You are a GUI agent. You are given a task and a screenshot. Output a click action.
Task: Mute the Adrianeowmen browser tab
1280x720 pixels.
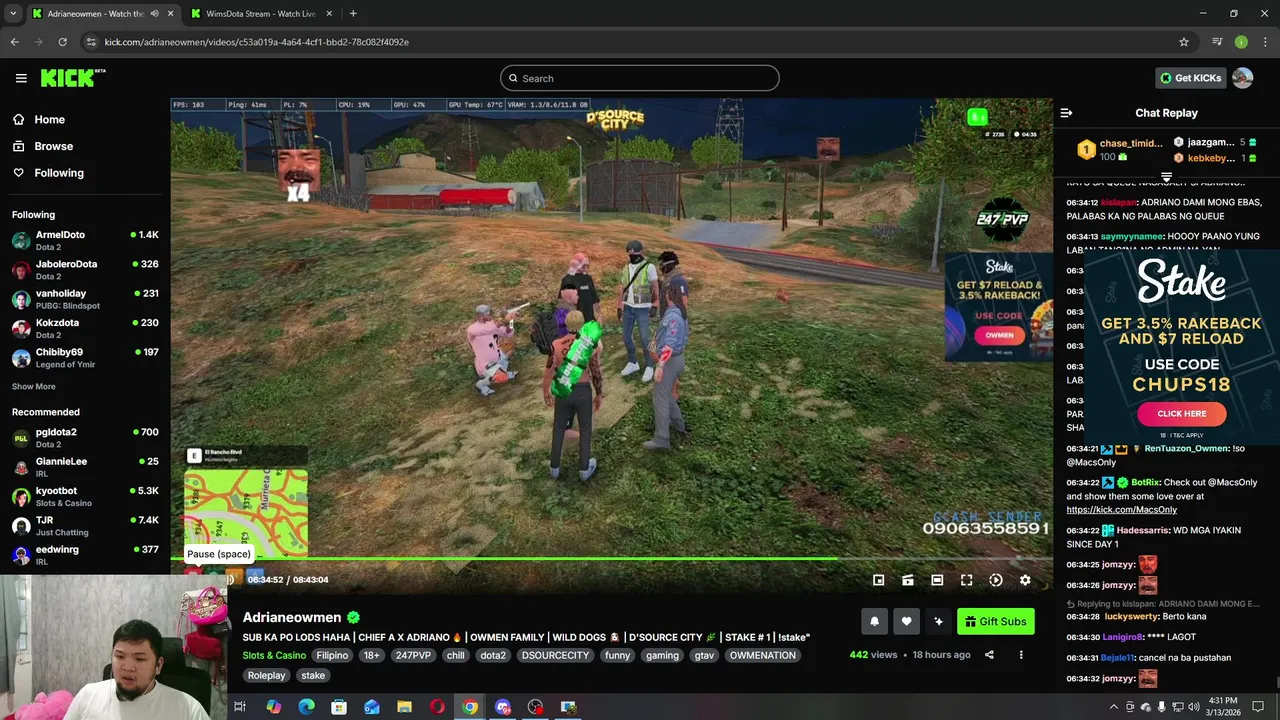[x=155, y=14]
